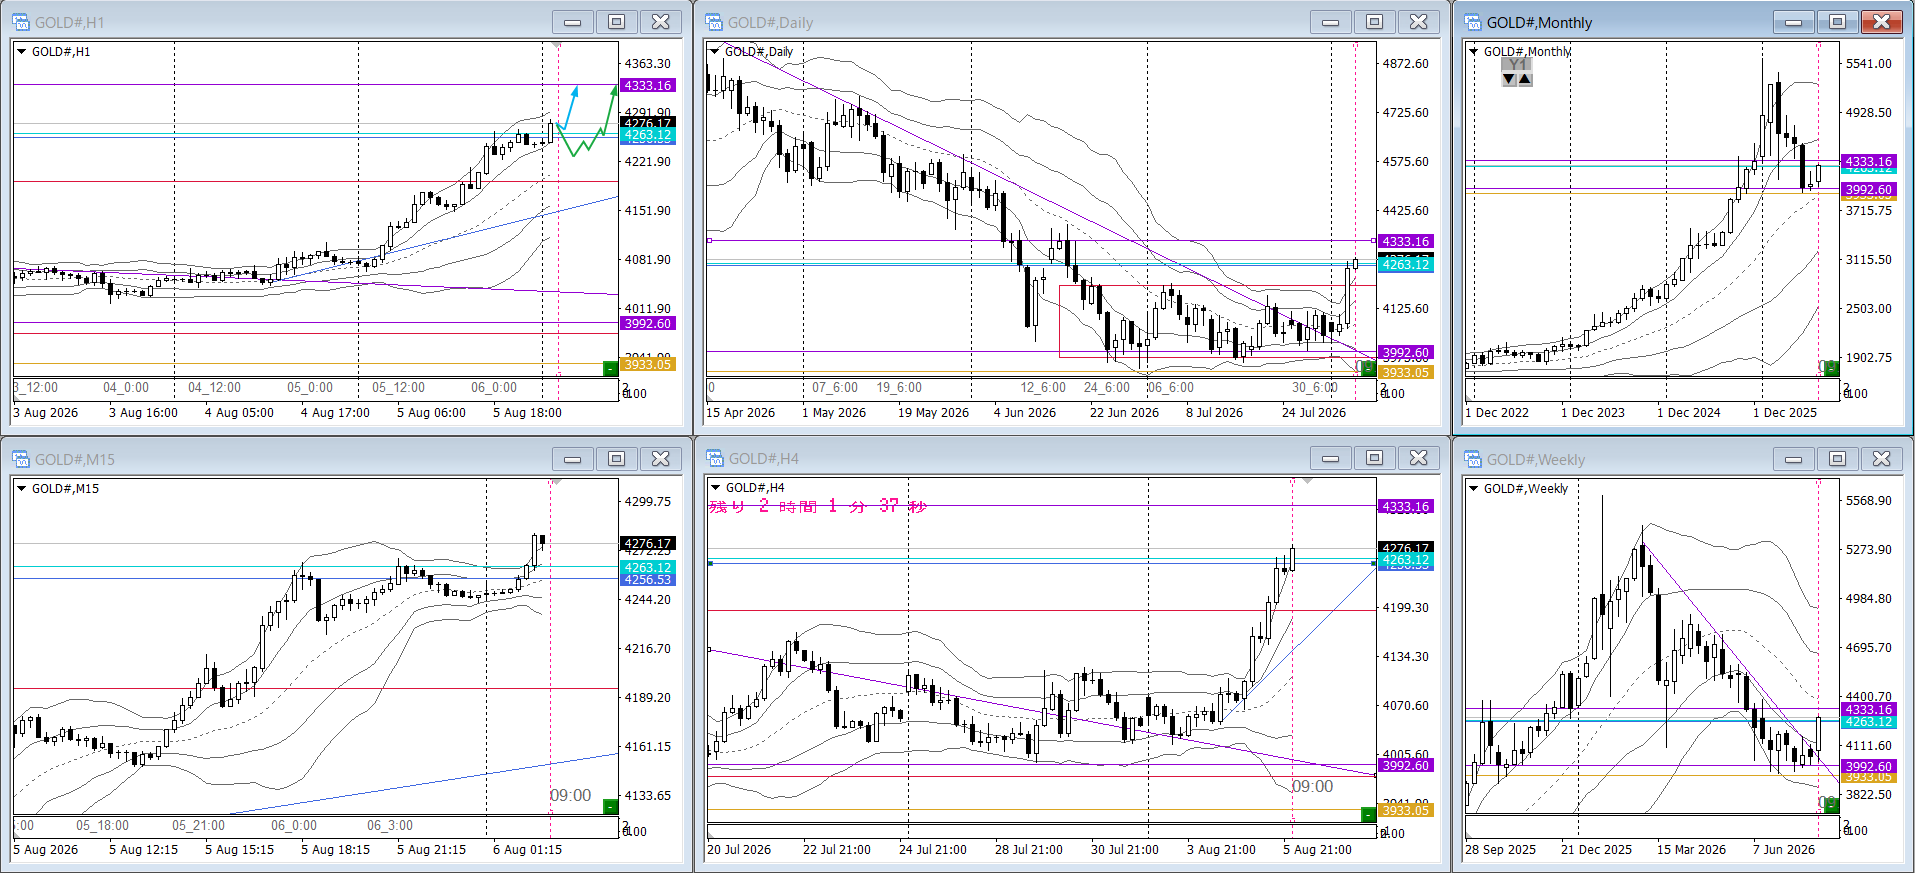Screen dimensions: 1915x873
Task: Select the 3992.60 price label on H4 chart
Action: [1406, 765]
